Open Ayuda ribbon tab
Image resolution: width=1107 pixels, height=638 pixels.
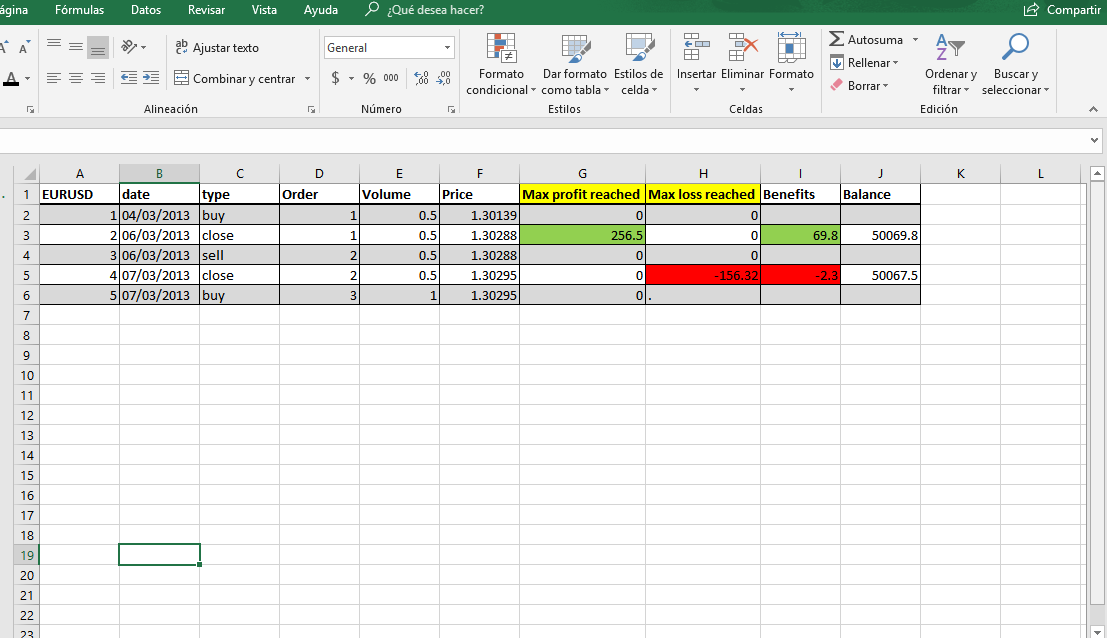pyautogui.click(x=321, y=10)
